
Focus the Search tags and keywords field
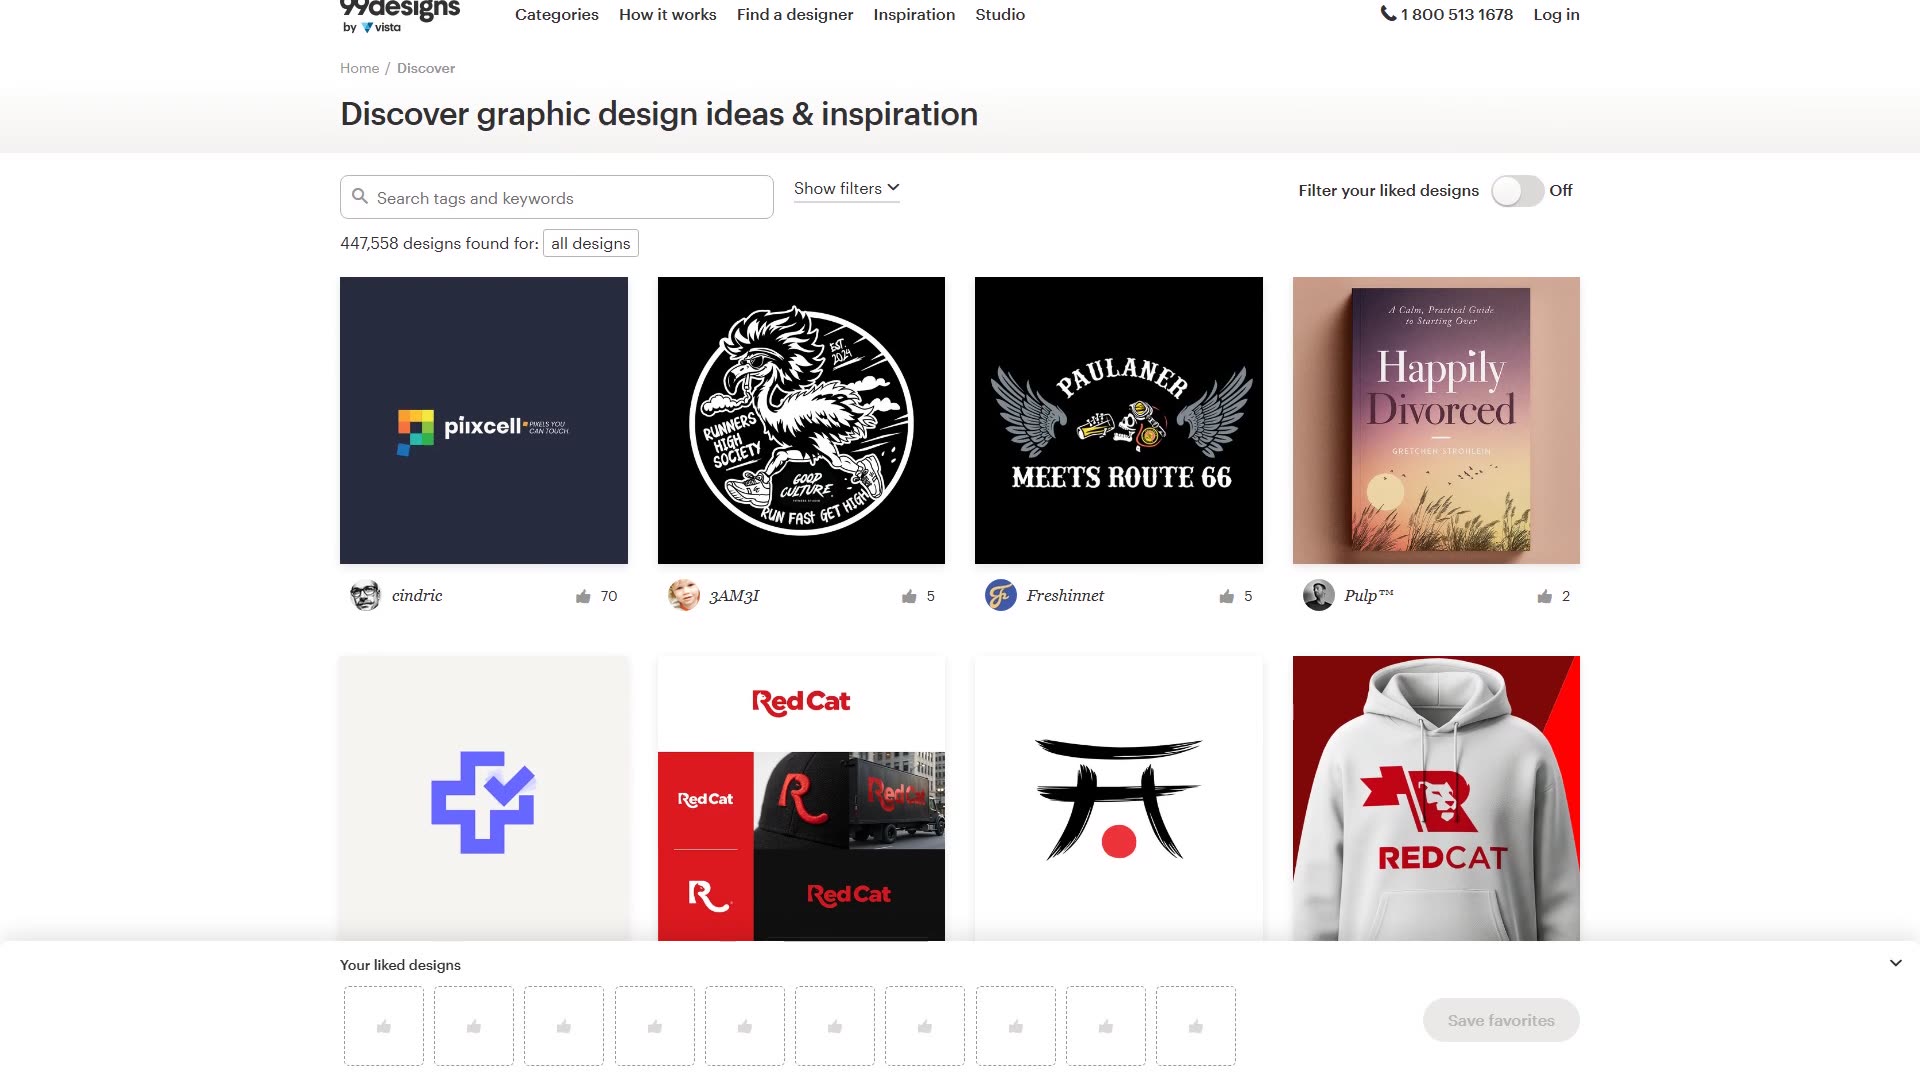tap(557, 197)
